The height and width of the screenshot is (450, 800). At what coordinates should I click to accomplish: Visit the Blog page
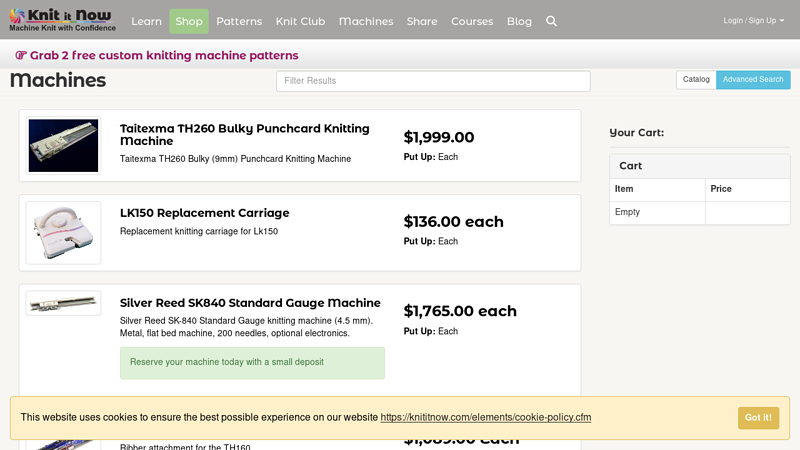(x=519, y=21)
